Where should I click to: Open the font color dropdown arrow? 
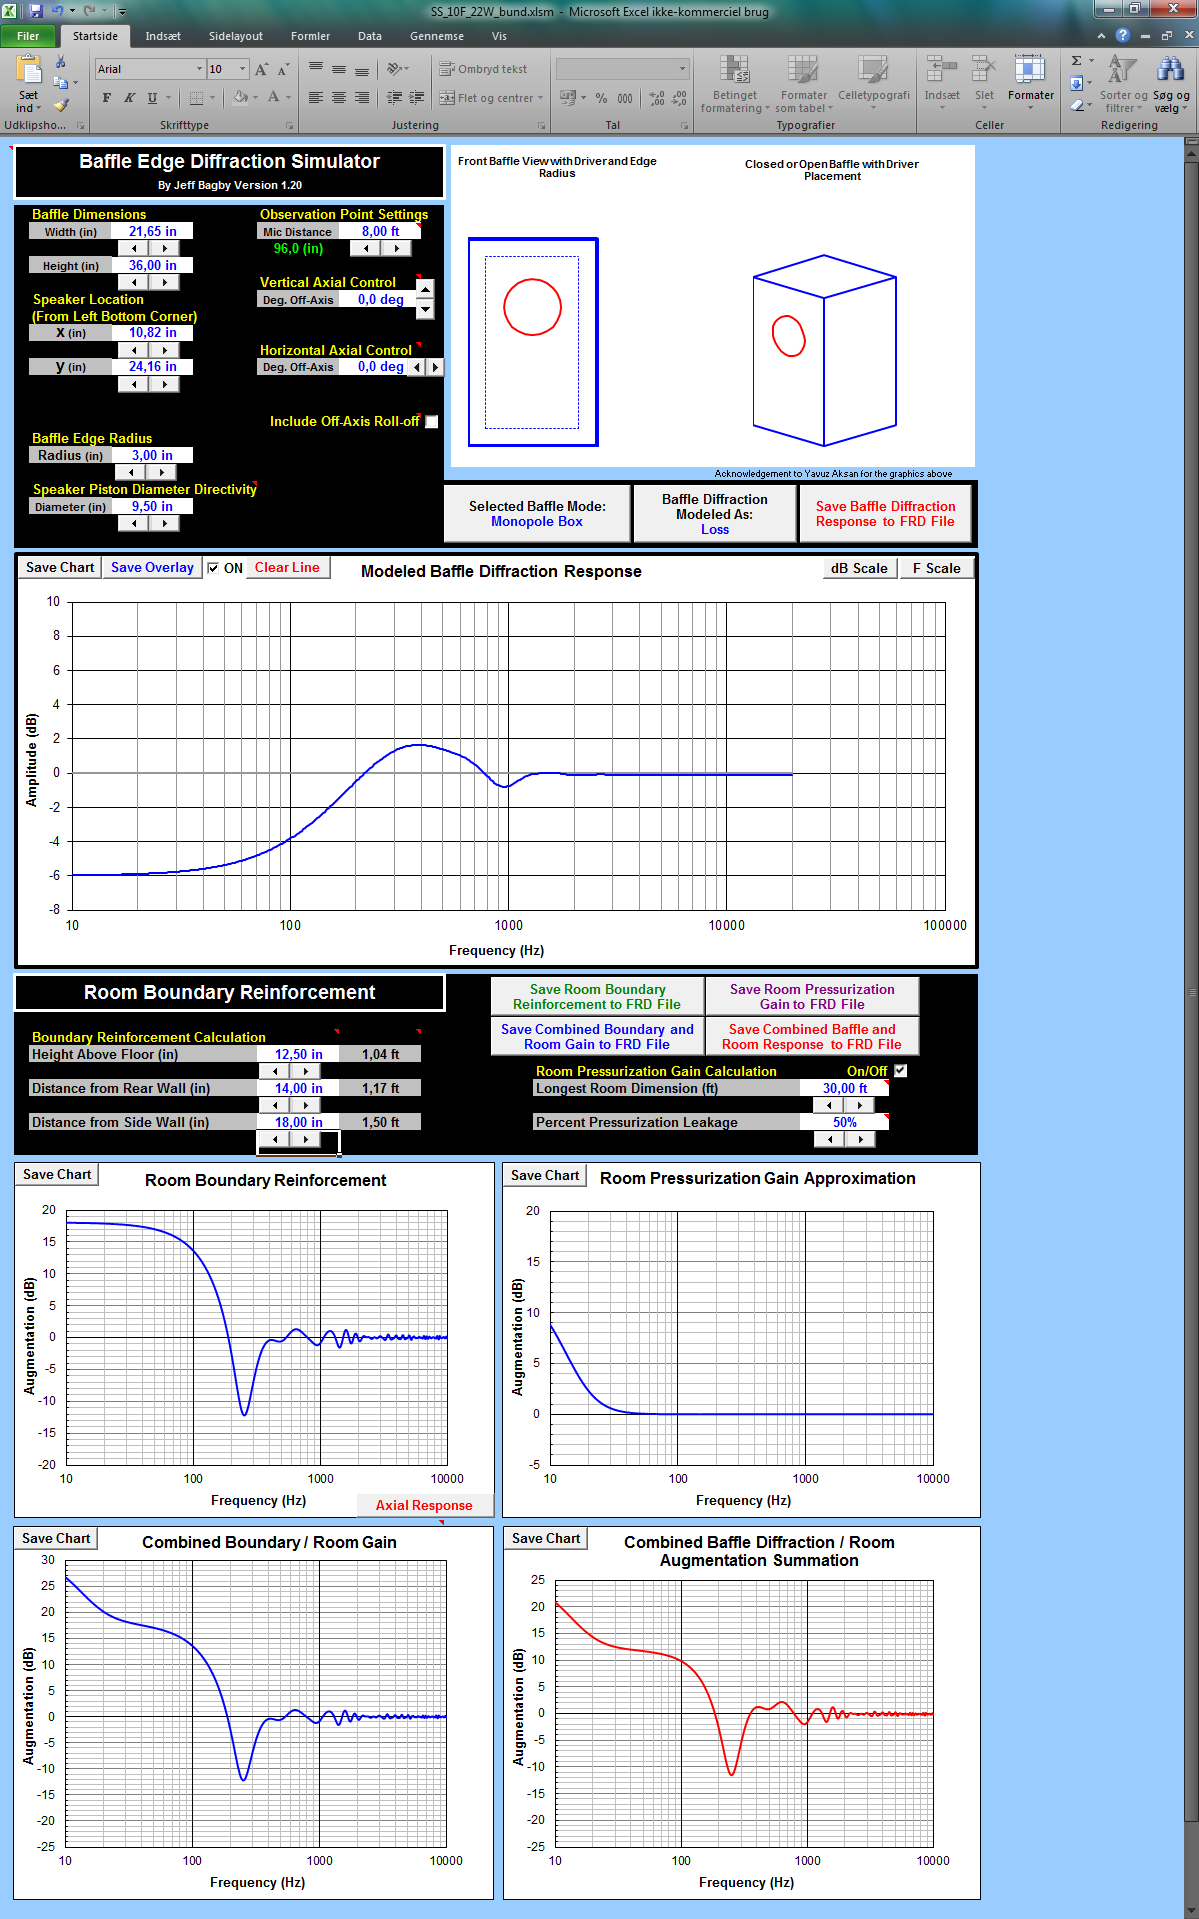click(288, 98)
